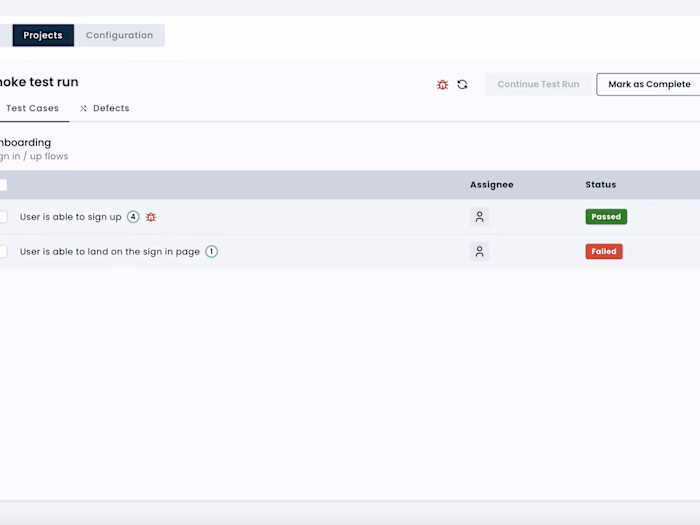Select the Projects tab
This screenshot has width=700, height=525.
[x=43, y=35]
